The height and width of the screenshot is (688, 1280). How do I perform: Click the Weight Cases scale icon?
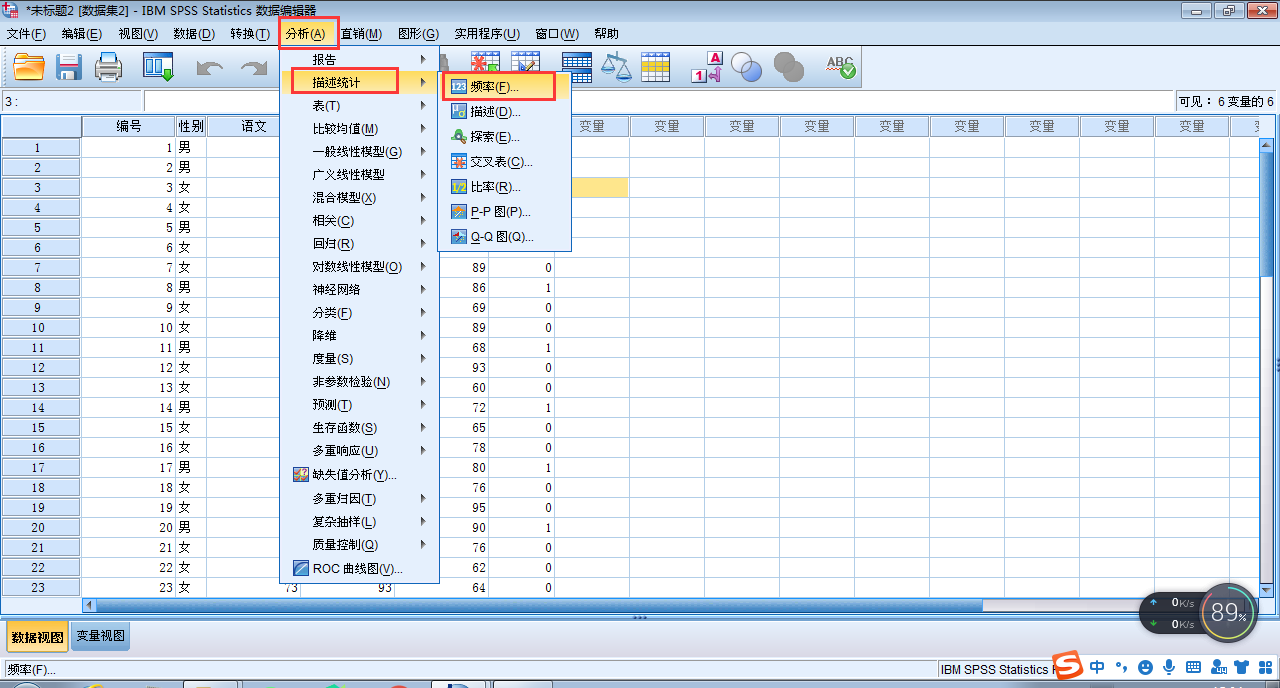point(616,68)
